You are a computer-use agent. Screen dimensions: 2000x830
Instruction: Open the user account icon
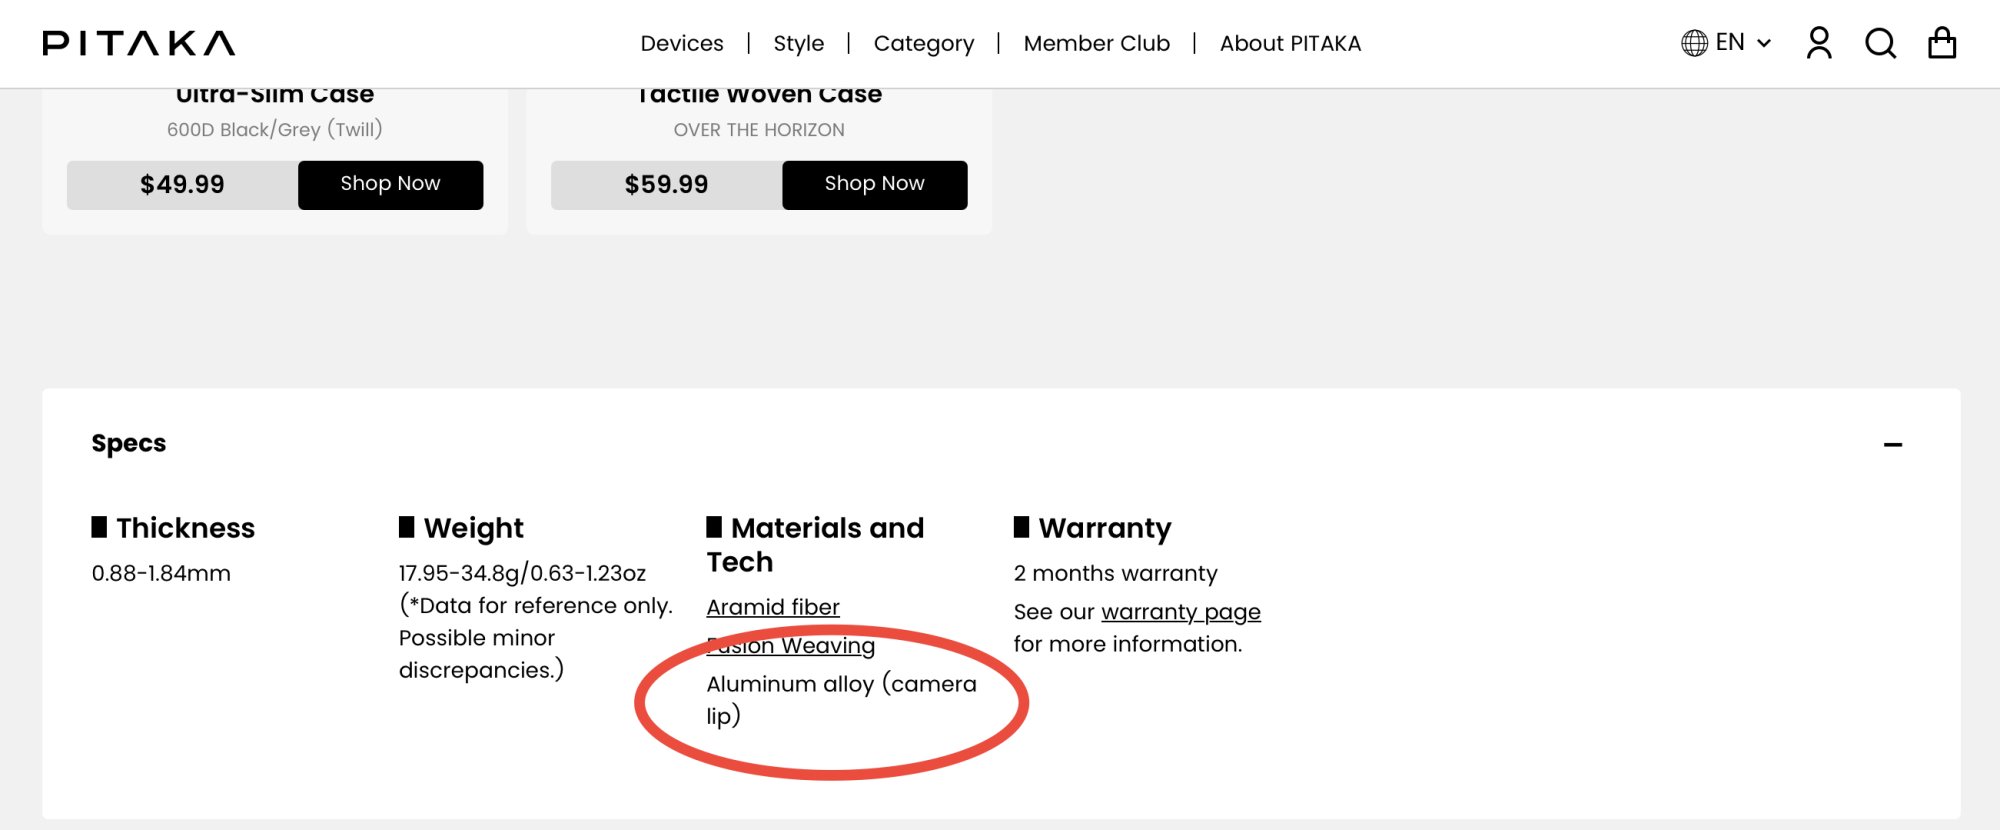click(1819, 43)
